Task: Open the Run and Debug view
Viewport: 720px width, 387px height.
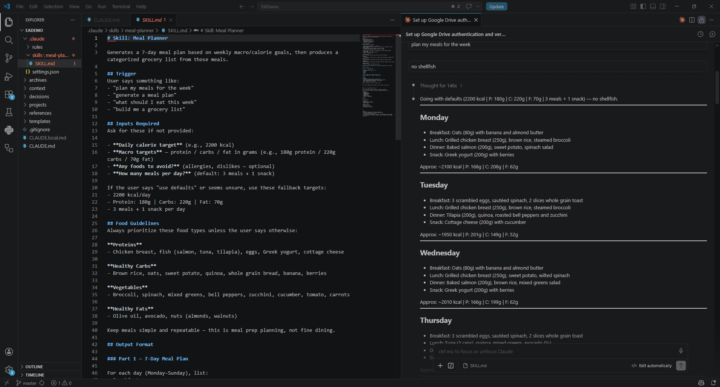Action: point(9,76)
